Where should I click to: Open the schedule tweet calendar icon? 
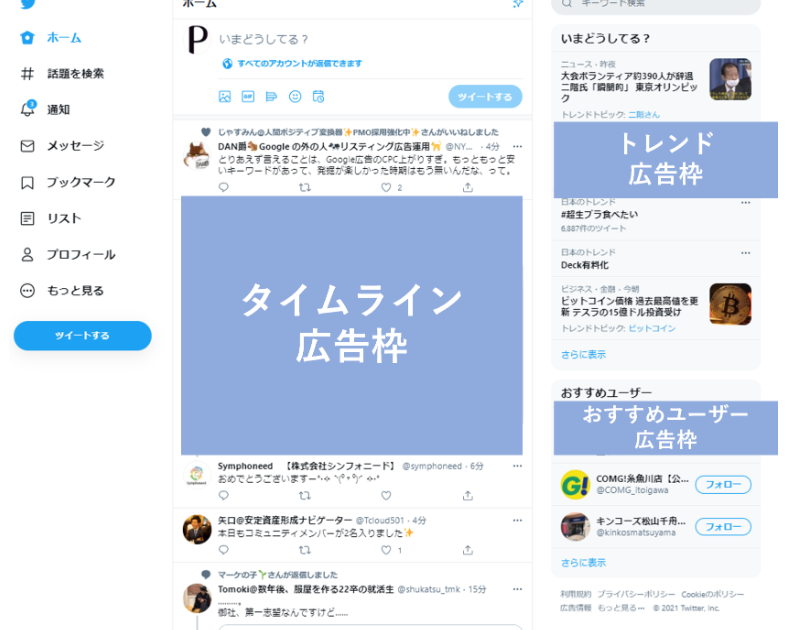[x=318, y=96]
